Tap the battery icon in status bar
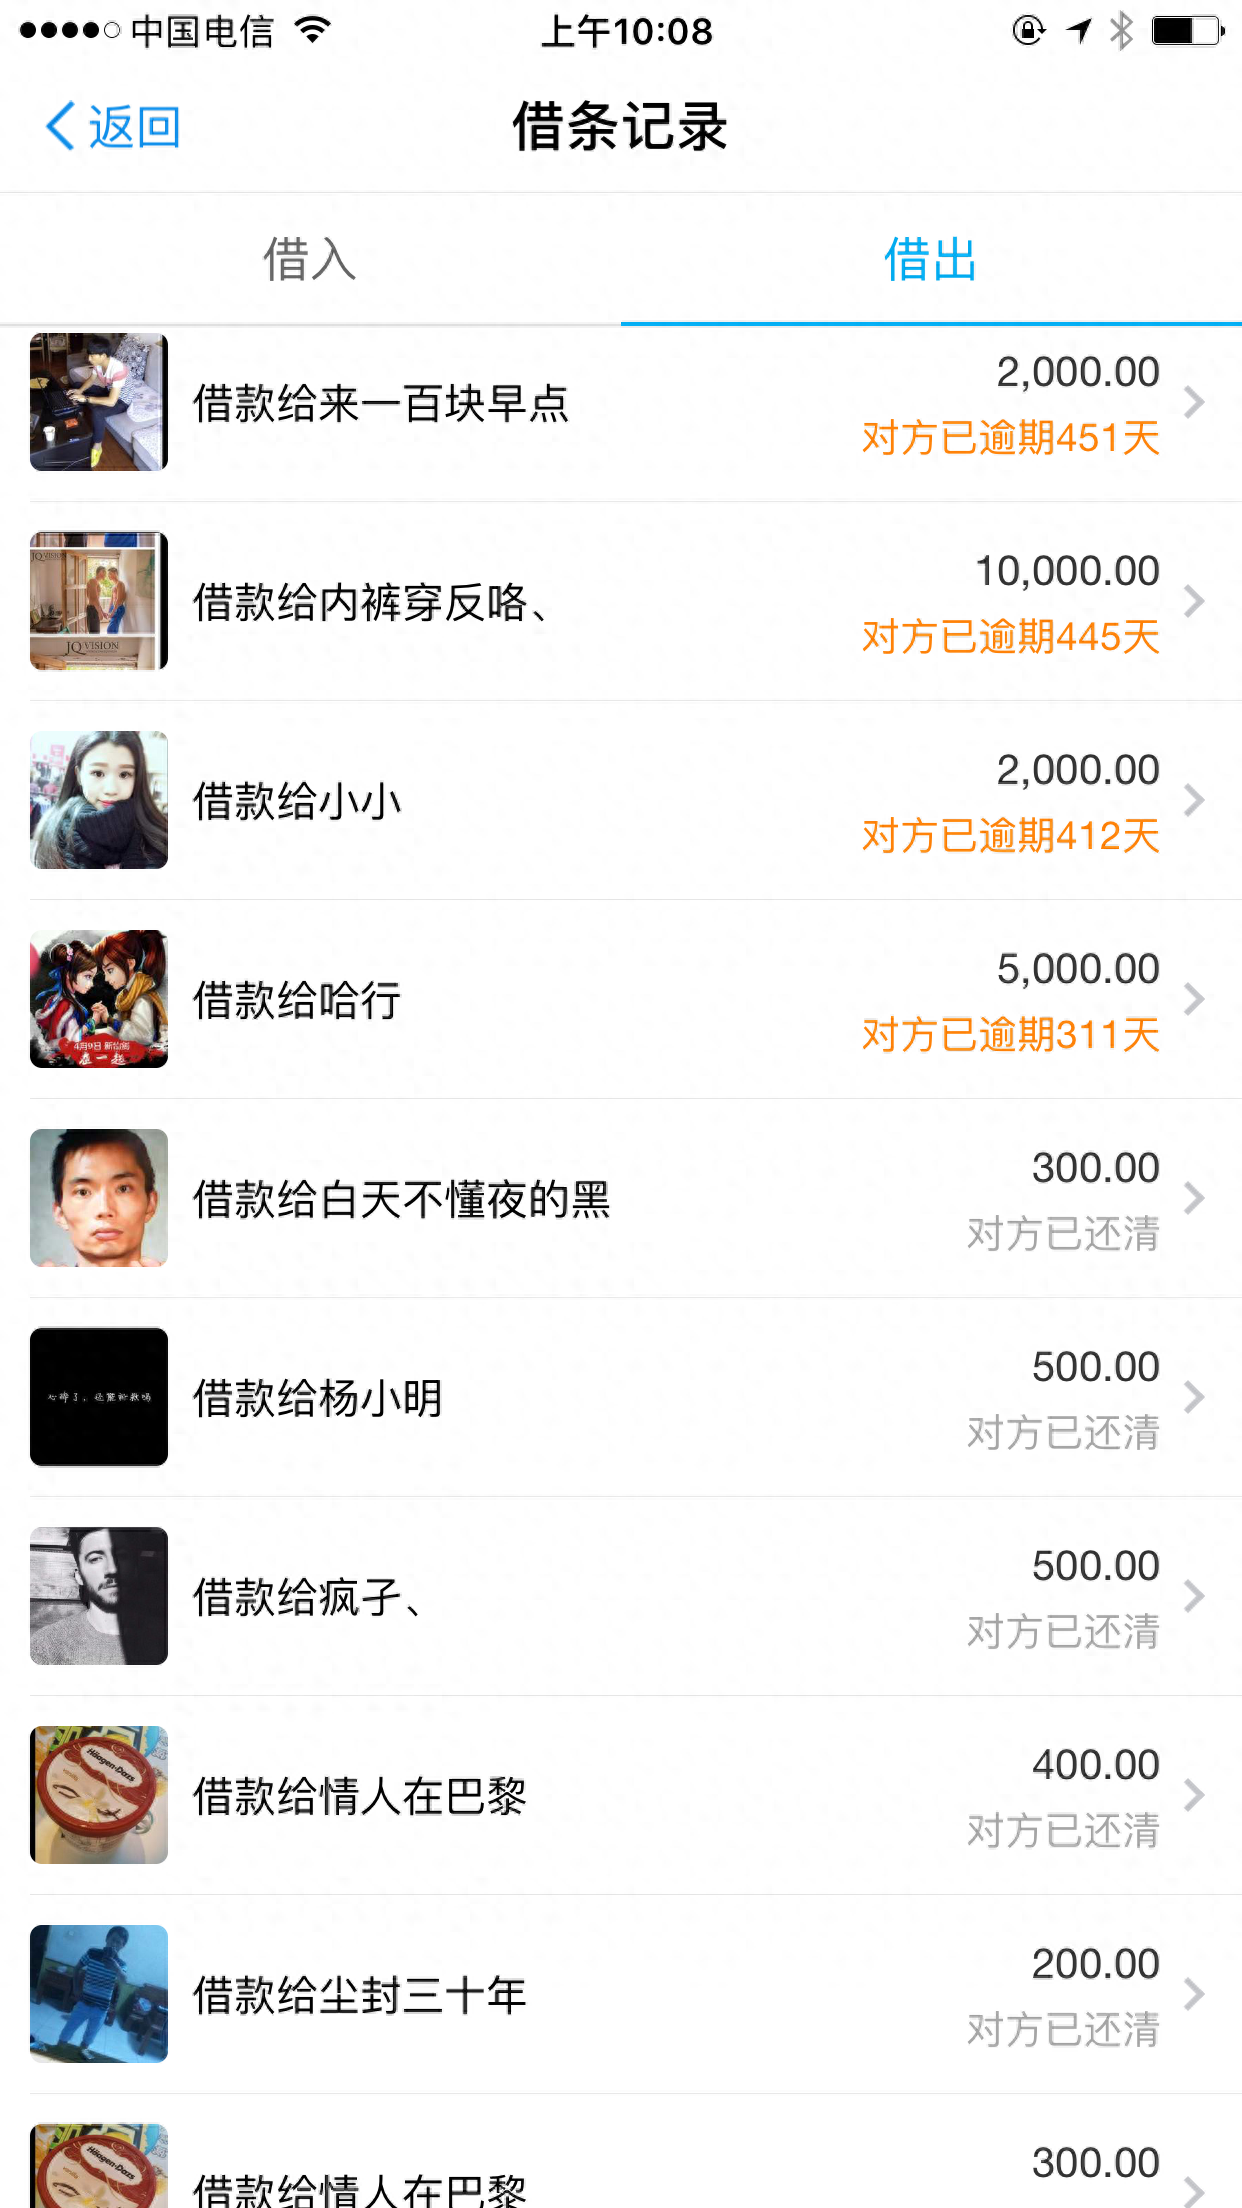 tap(1187, 31)
